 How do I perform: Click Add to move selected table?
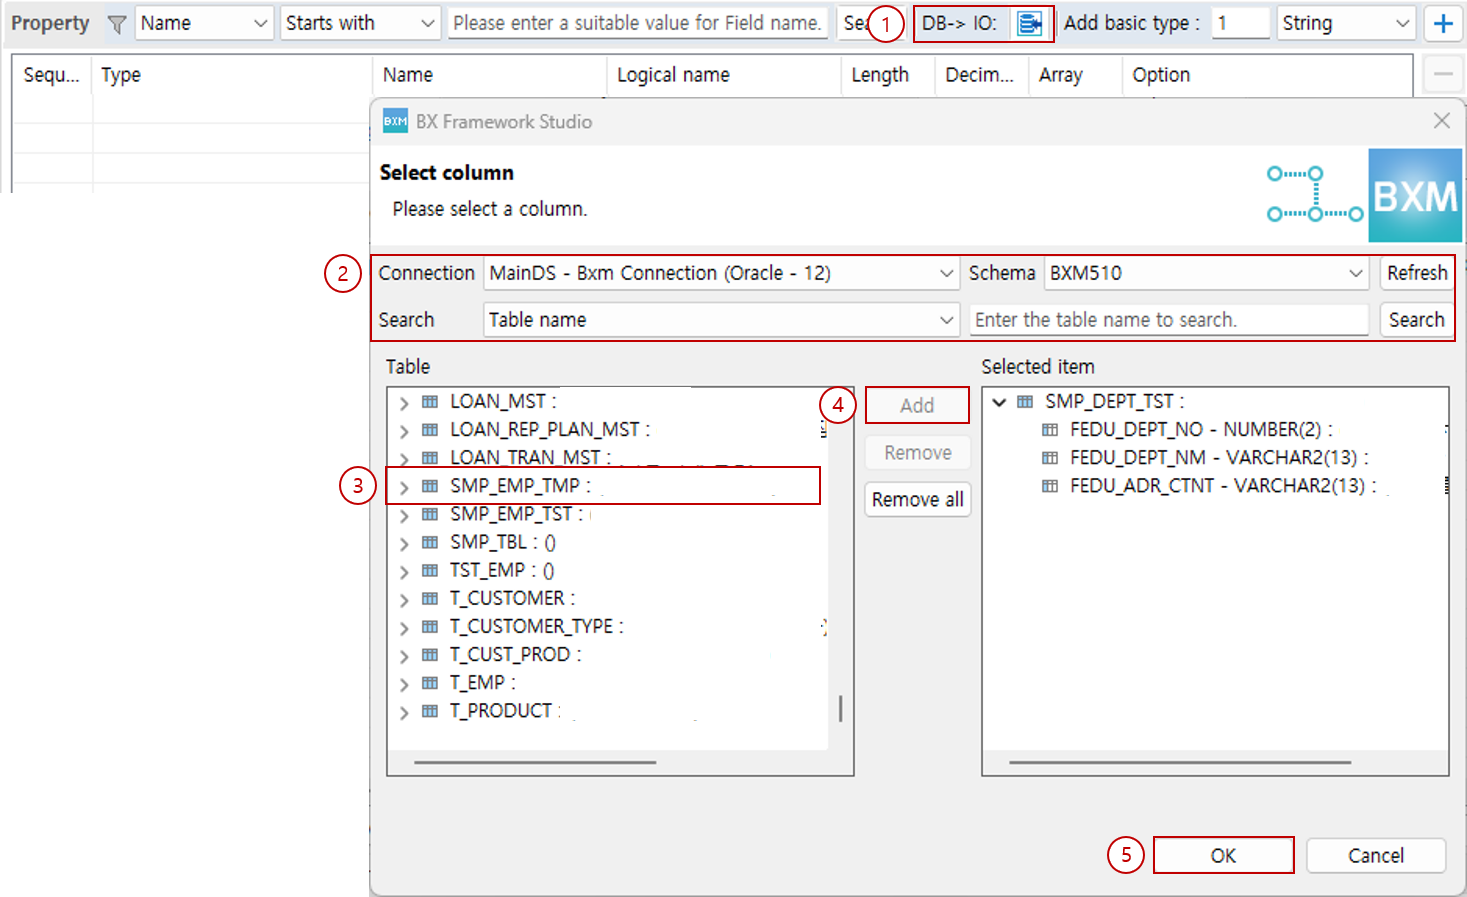(917, 405)
